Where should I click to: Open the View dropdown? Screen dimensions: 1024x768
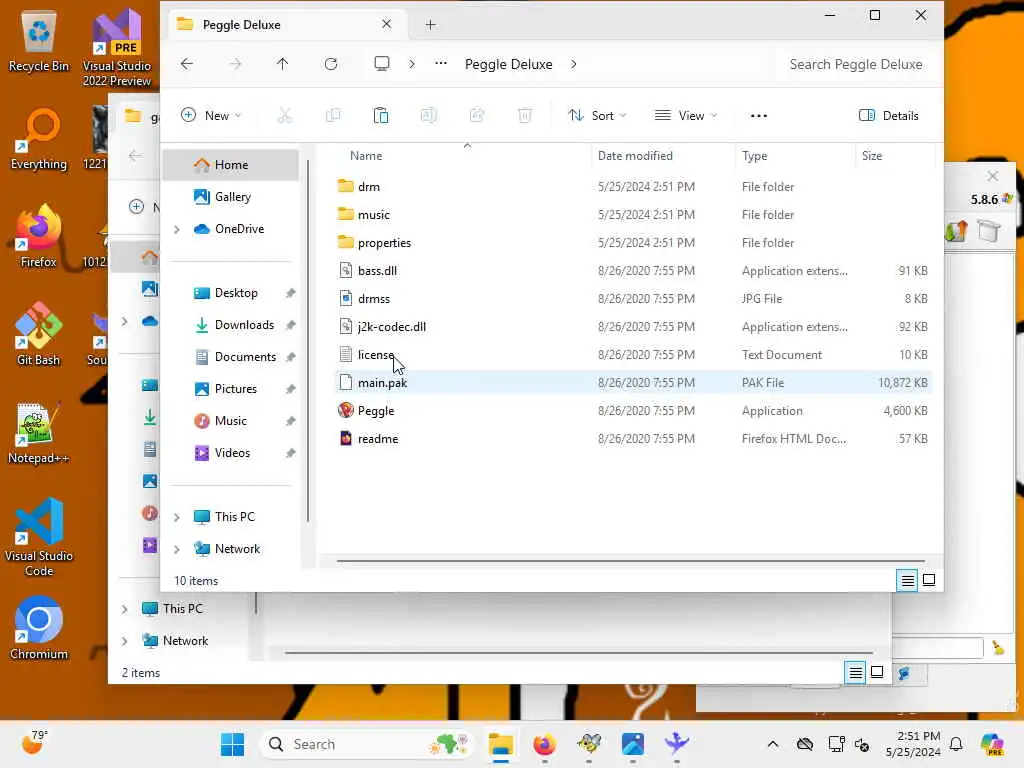click(686, 116)
